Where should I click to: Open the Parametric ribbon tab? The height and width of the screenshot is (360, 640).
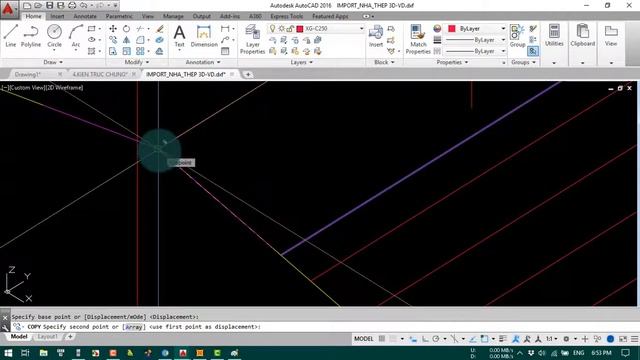click(119, 16)
